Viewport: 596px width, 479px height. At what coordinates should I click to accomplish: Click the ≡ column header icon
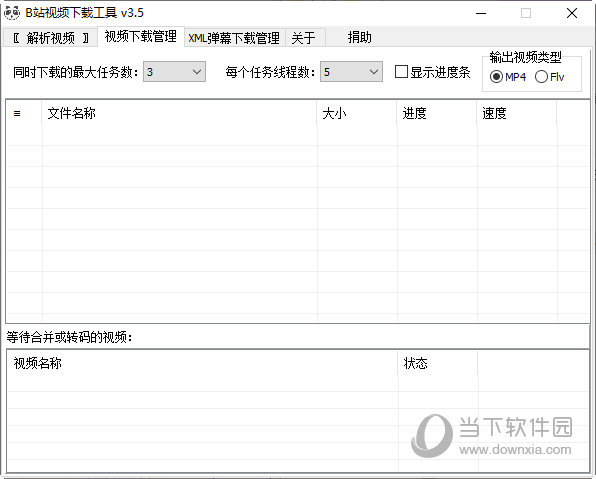coord(17,113)
